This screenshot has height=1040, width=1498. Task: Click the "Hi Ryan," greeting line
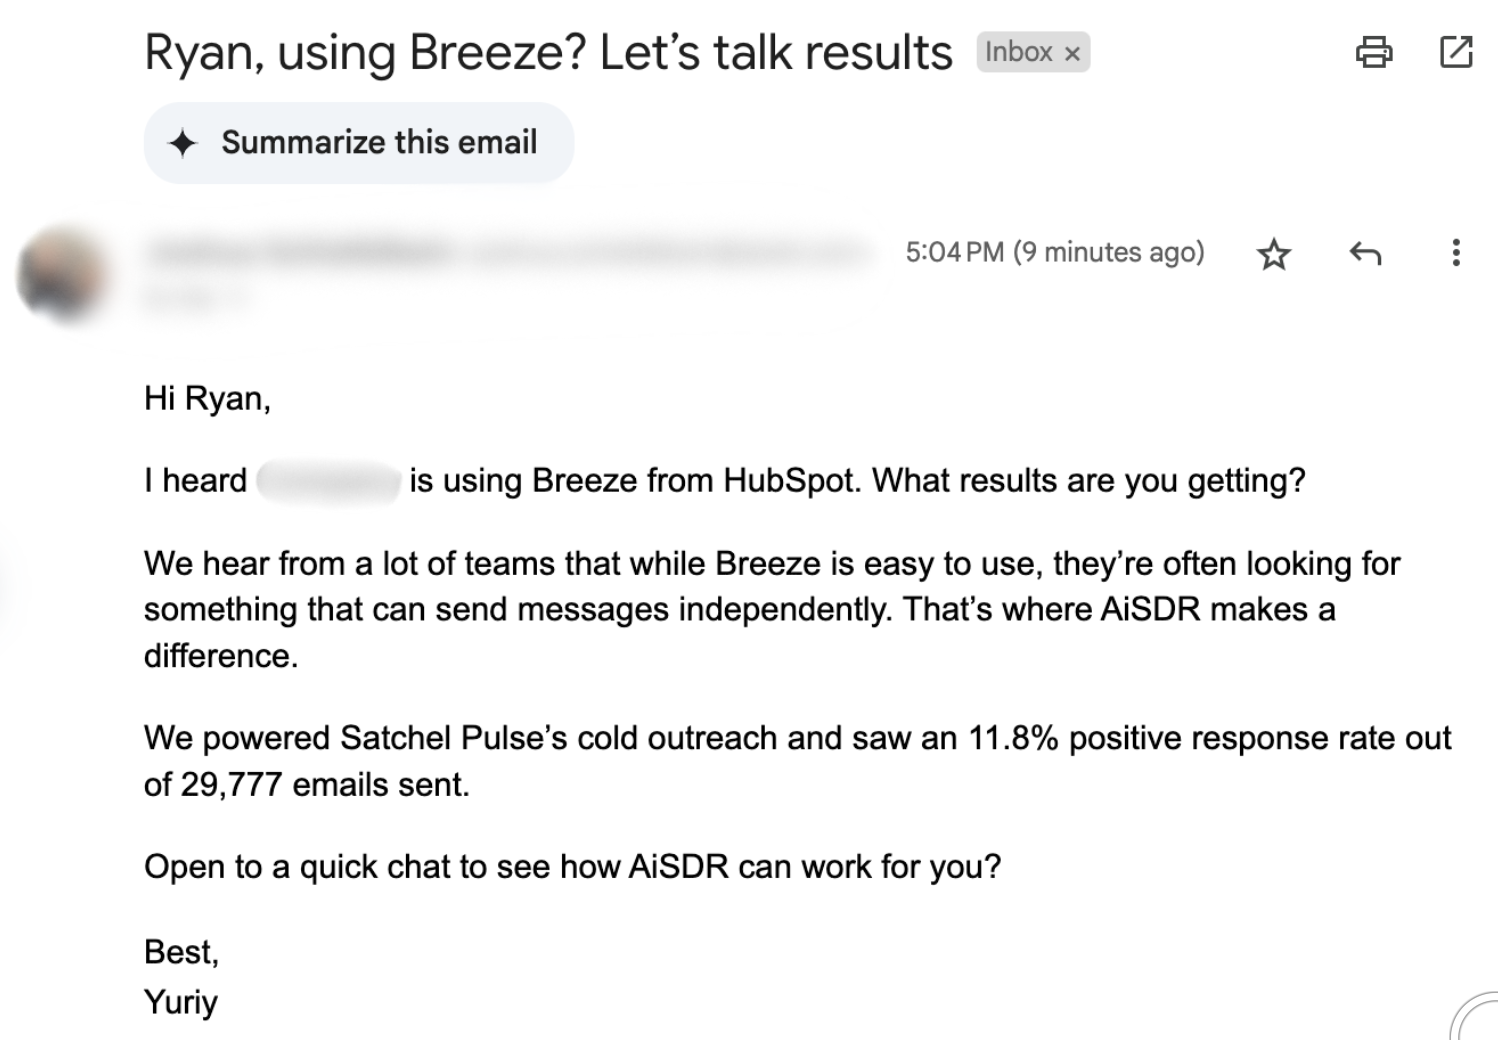pyautogui.click(x=207, y=398)
